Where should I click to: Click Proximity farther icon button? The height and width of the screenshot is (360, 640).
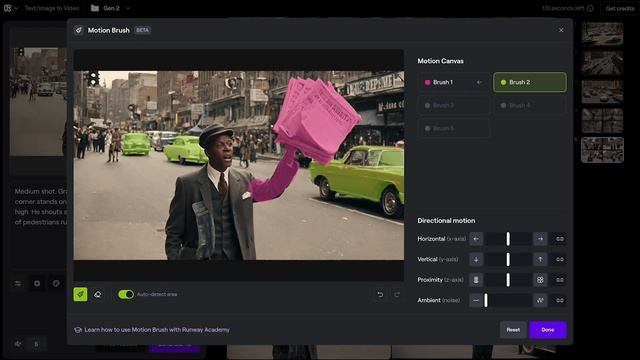[476, 280]
